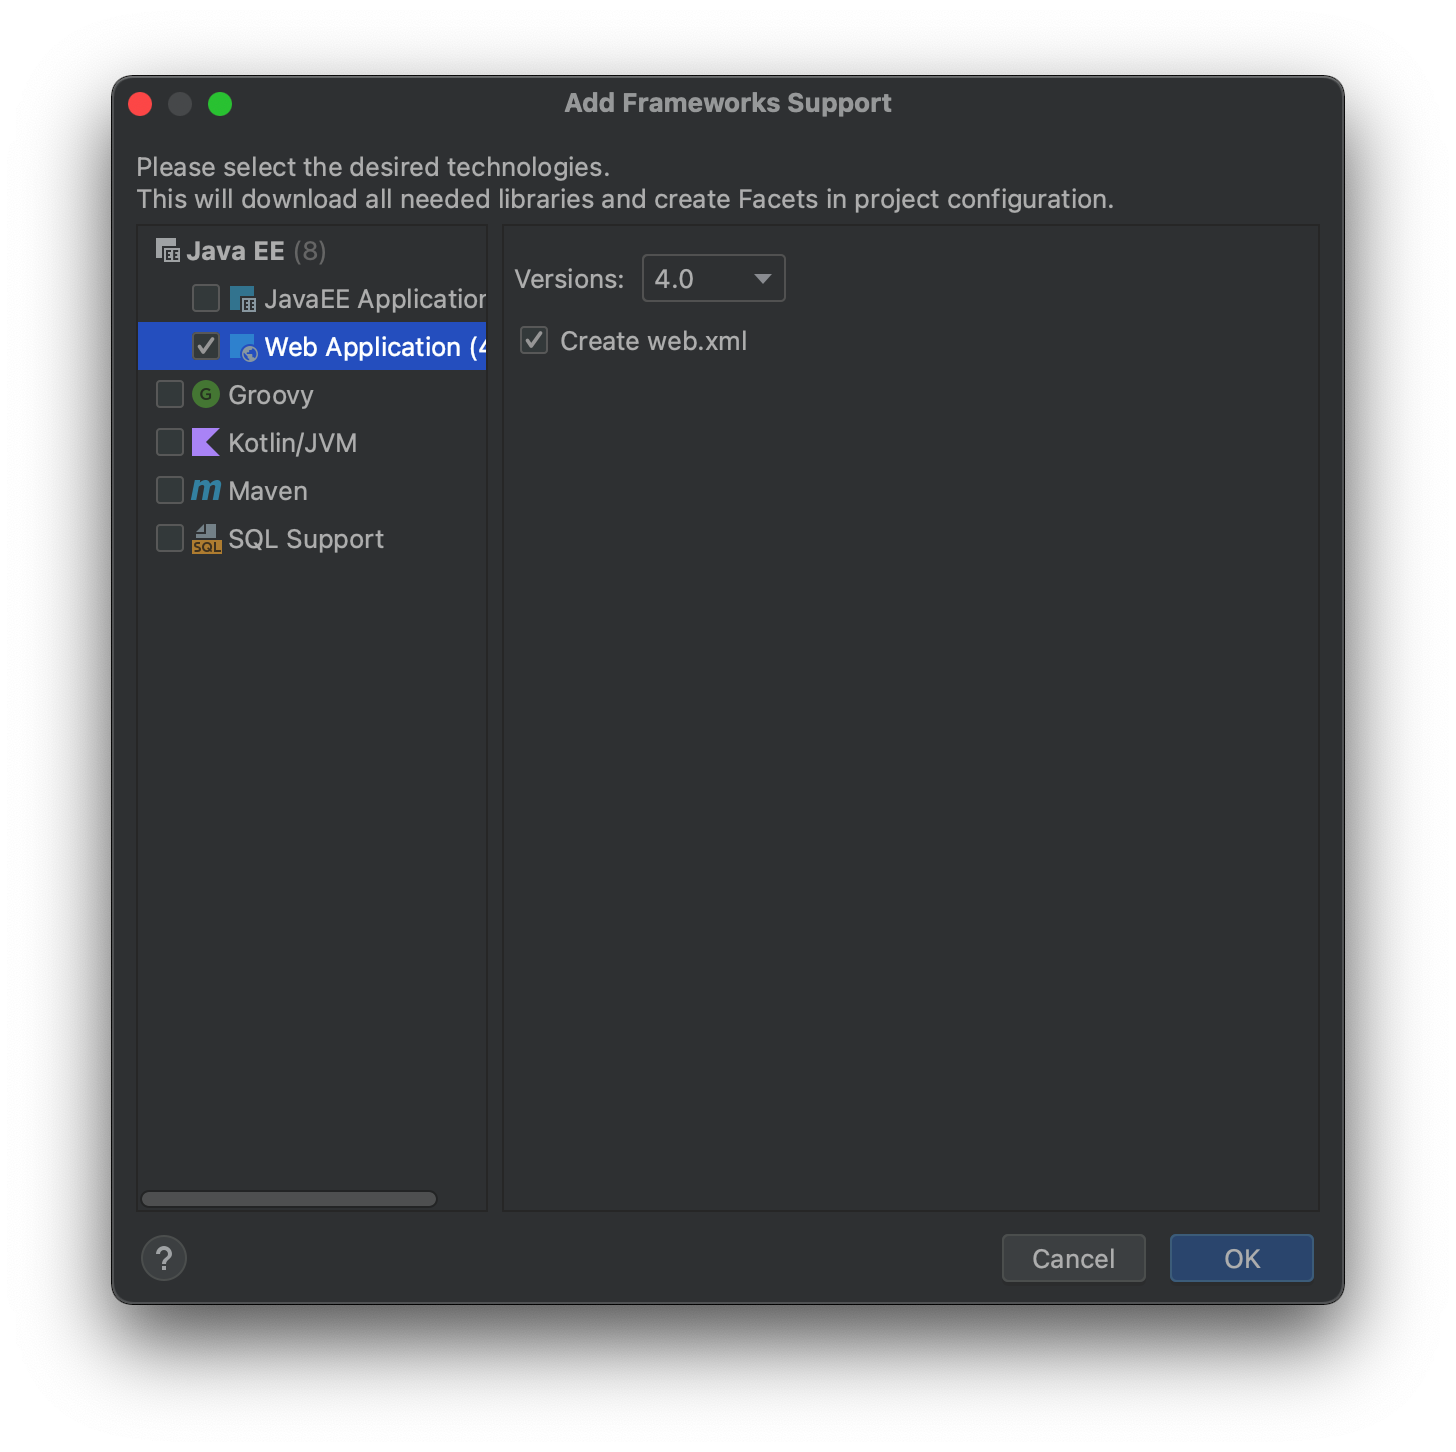Image resolution: width=1456 pixels, height=1452 pixels.
Task: Click the JavaEE Application module icon
Action: [x=243, y=299]
